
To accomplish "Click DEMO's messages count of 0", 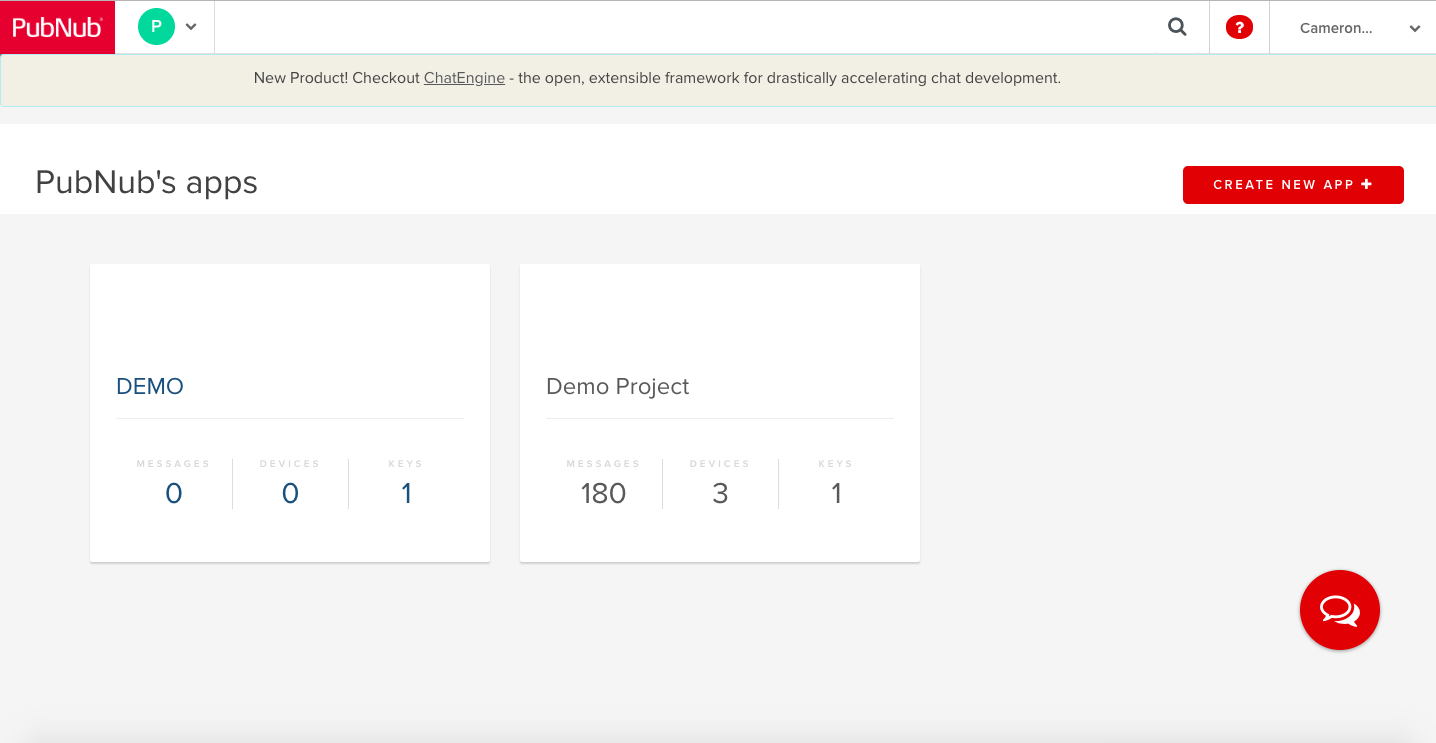I will point(174,493).
